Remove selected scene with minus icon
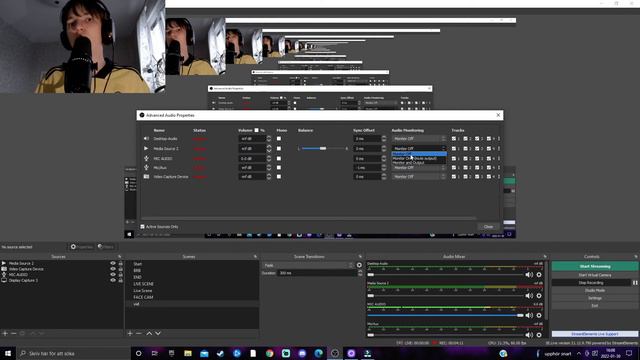 coord(139,333)
